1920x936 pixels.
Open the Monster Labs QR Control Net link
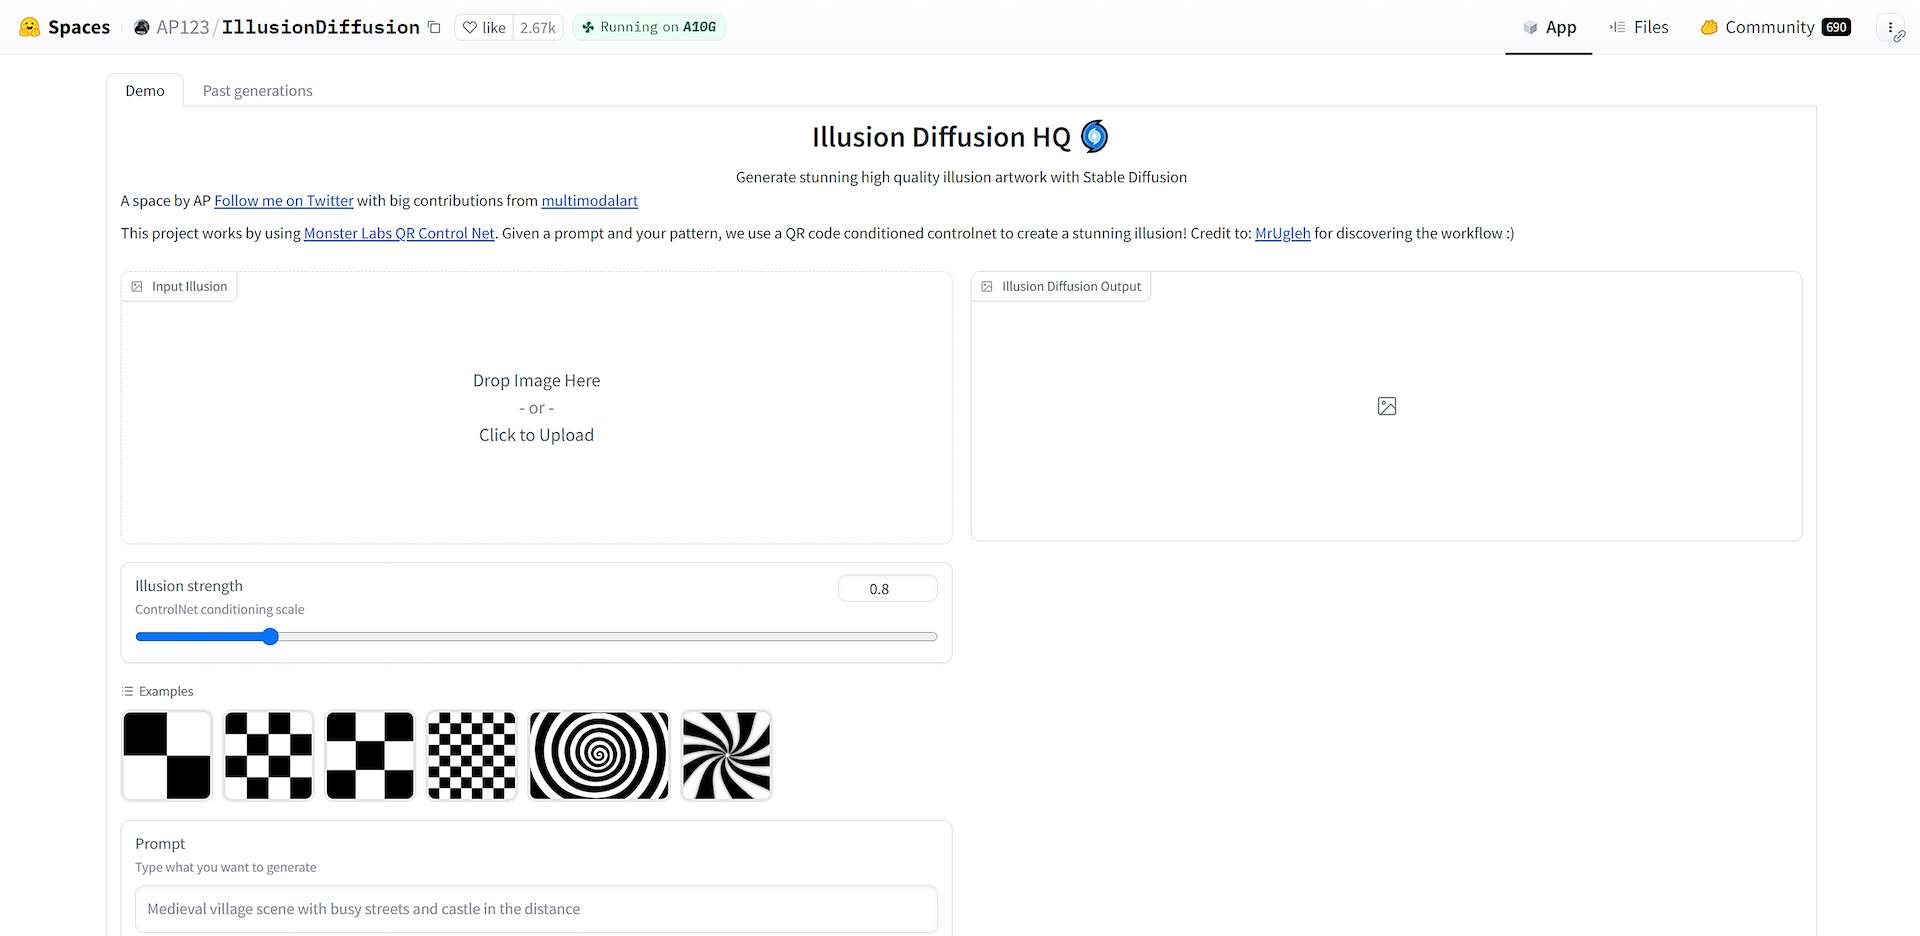pos(399,233)
